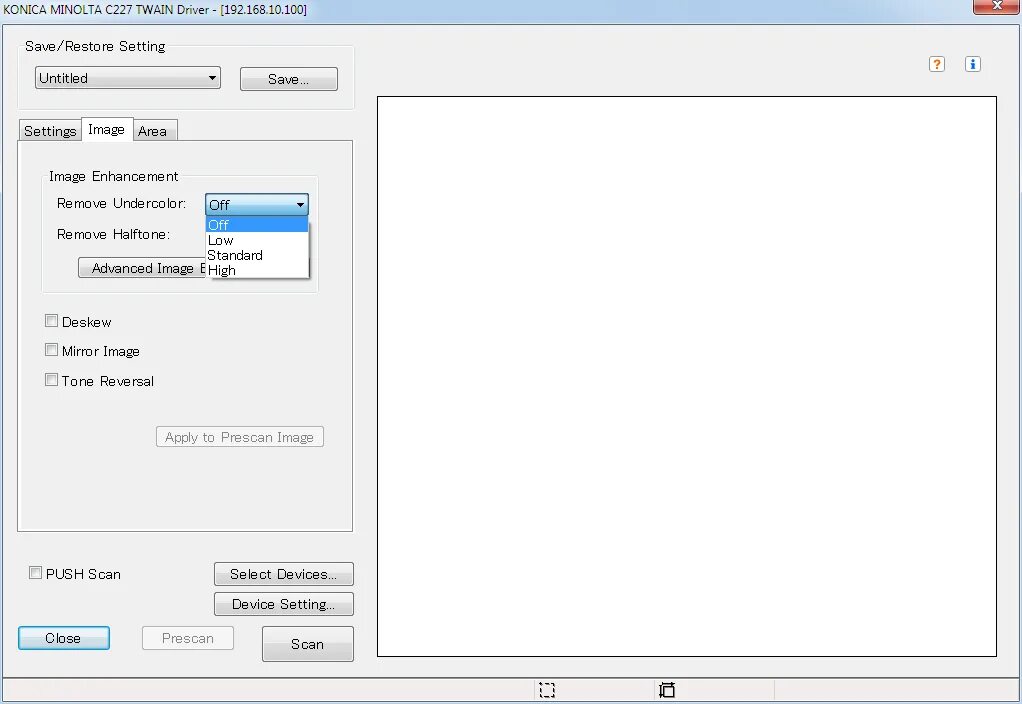Viewport: 1022px width, 704px height.
Task: Collapse the Remove Undercolor dropdown
Action: coord(257,205)
